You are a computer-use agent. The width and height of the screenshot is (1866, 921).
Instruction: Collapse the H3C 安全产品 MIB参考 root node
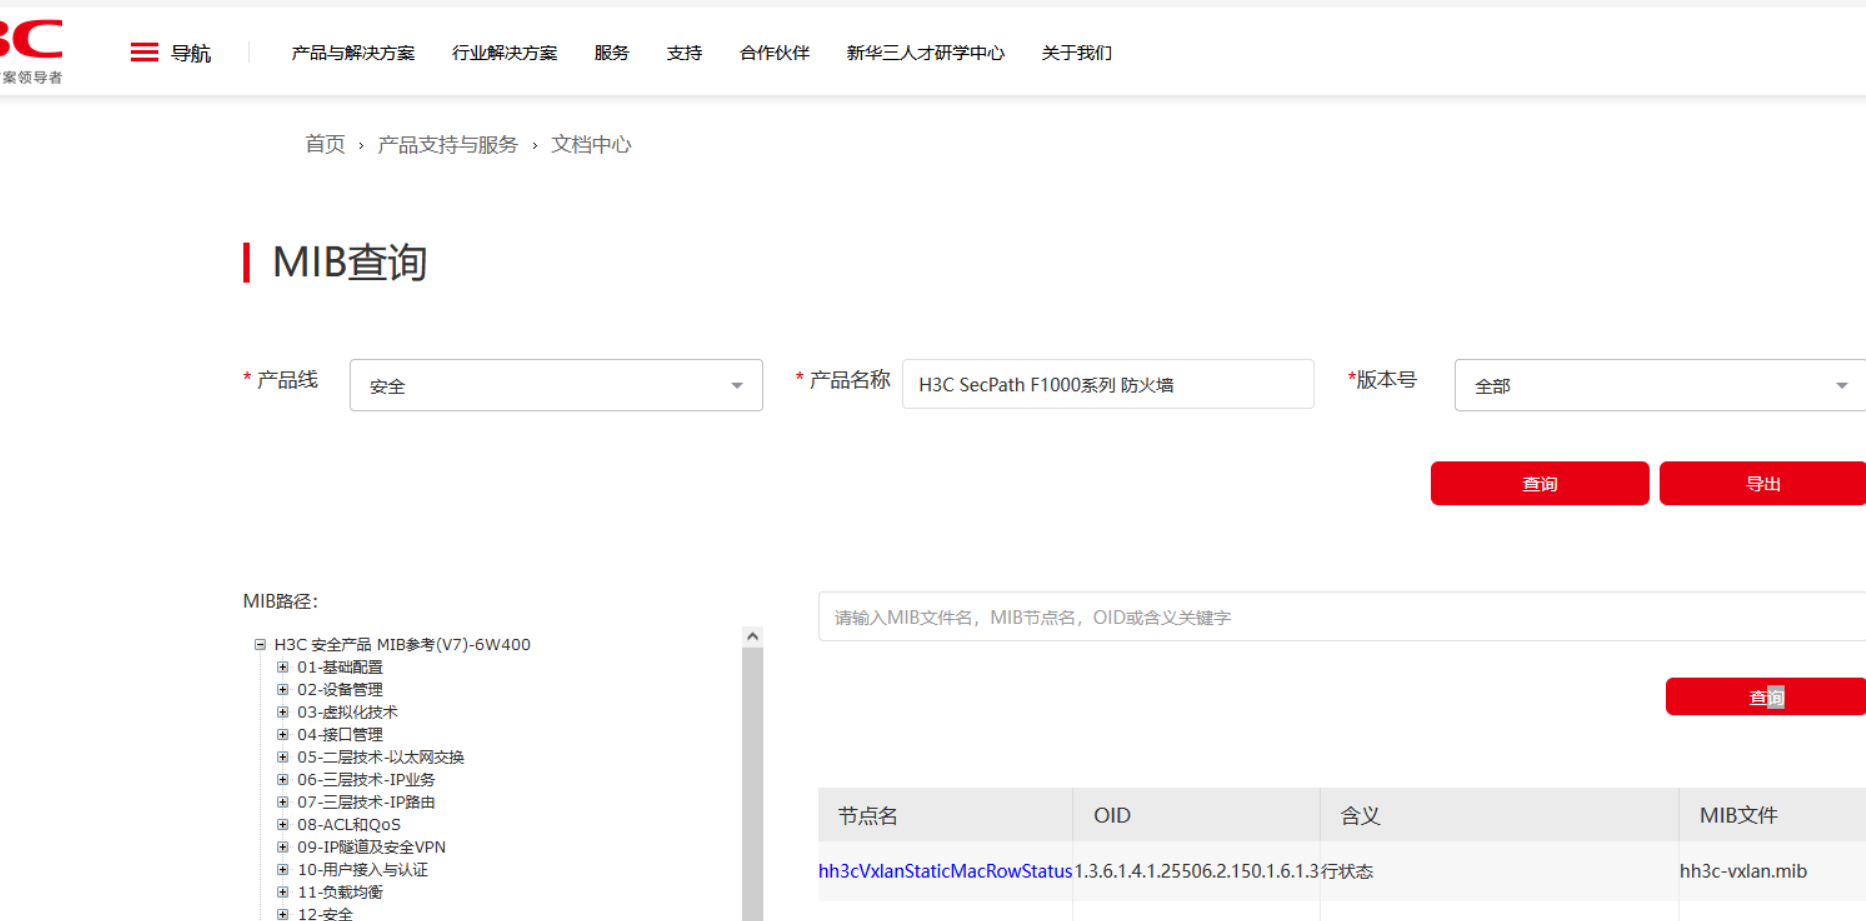tap(260, 645)
